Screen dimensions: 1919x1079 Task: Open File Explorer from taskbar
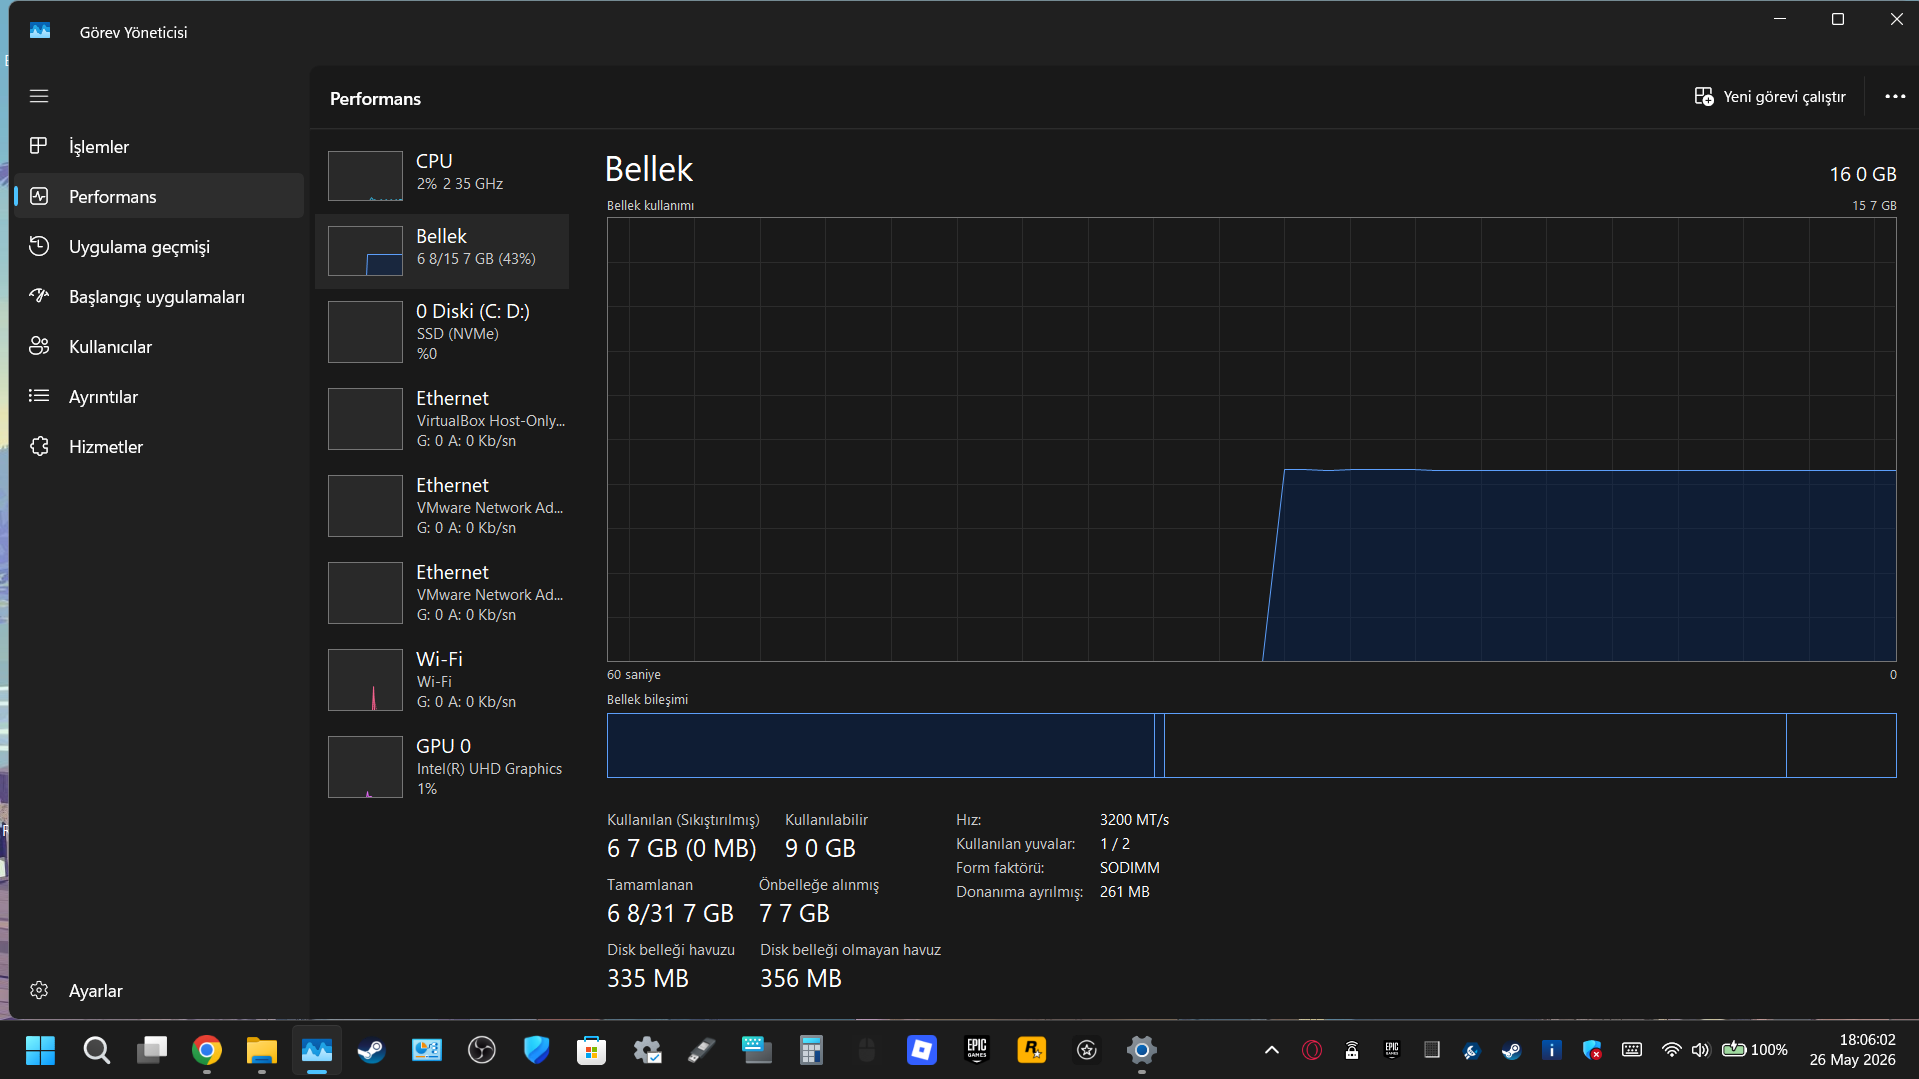(x=262, y=1050)
